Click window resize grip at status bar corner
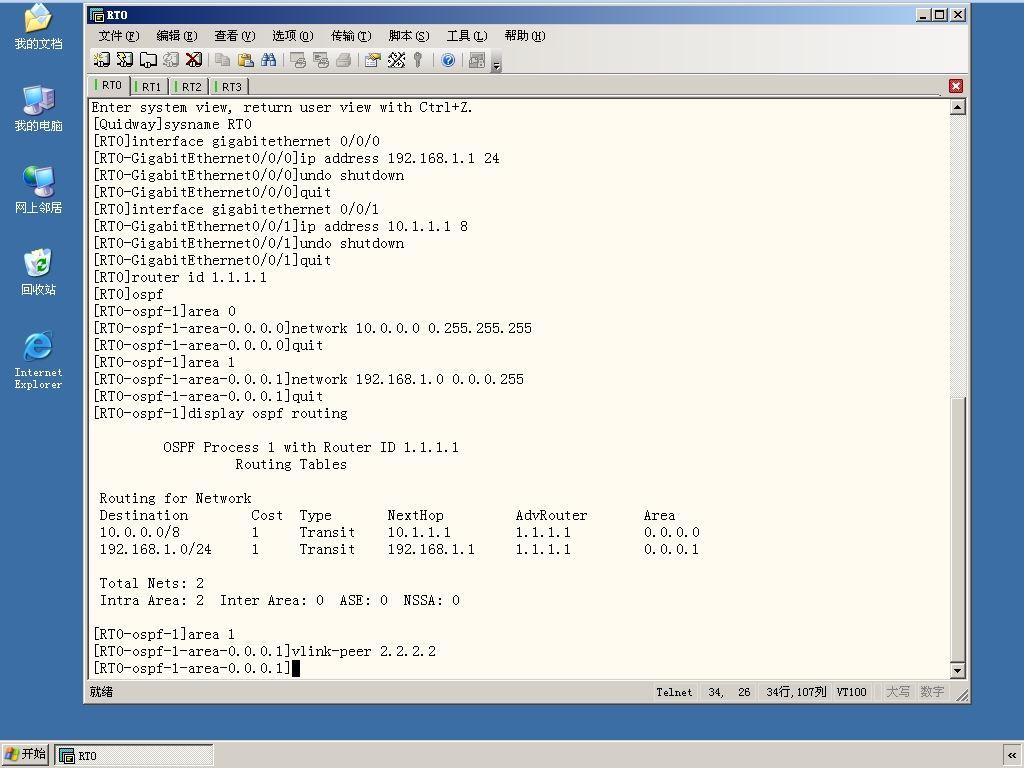The height and width of the screenshot is (768, 1024). (x=961, y=696)
